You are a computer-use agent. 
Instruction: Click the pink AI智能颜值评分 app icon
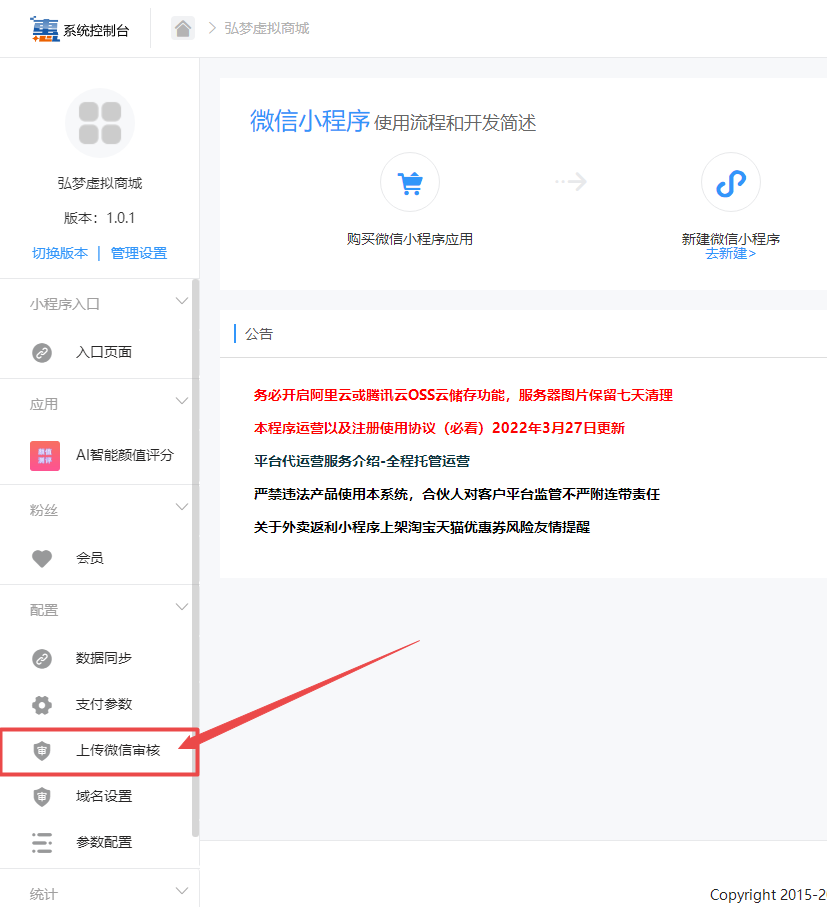45,455
